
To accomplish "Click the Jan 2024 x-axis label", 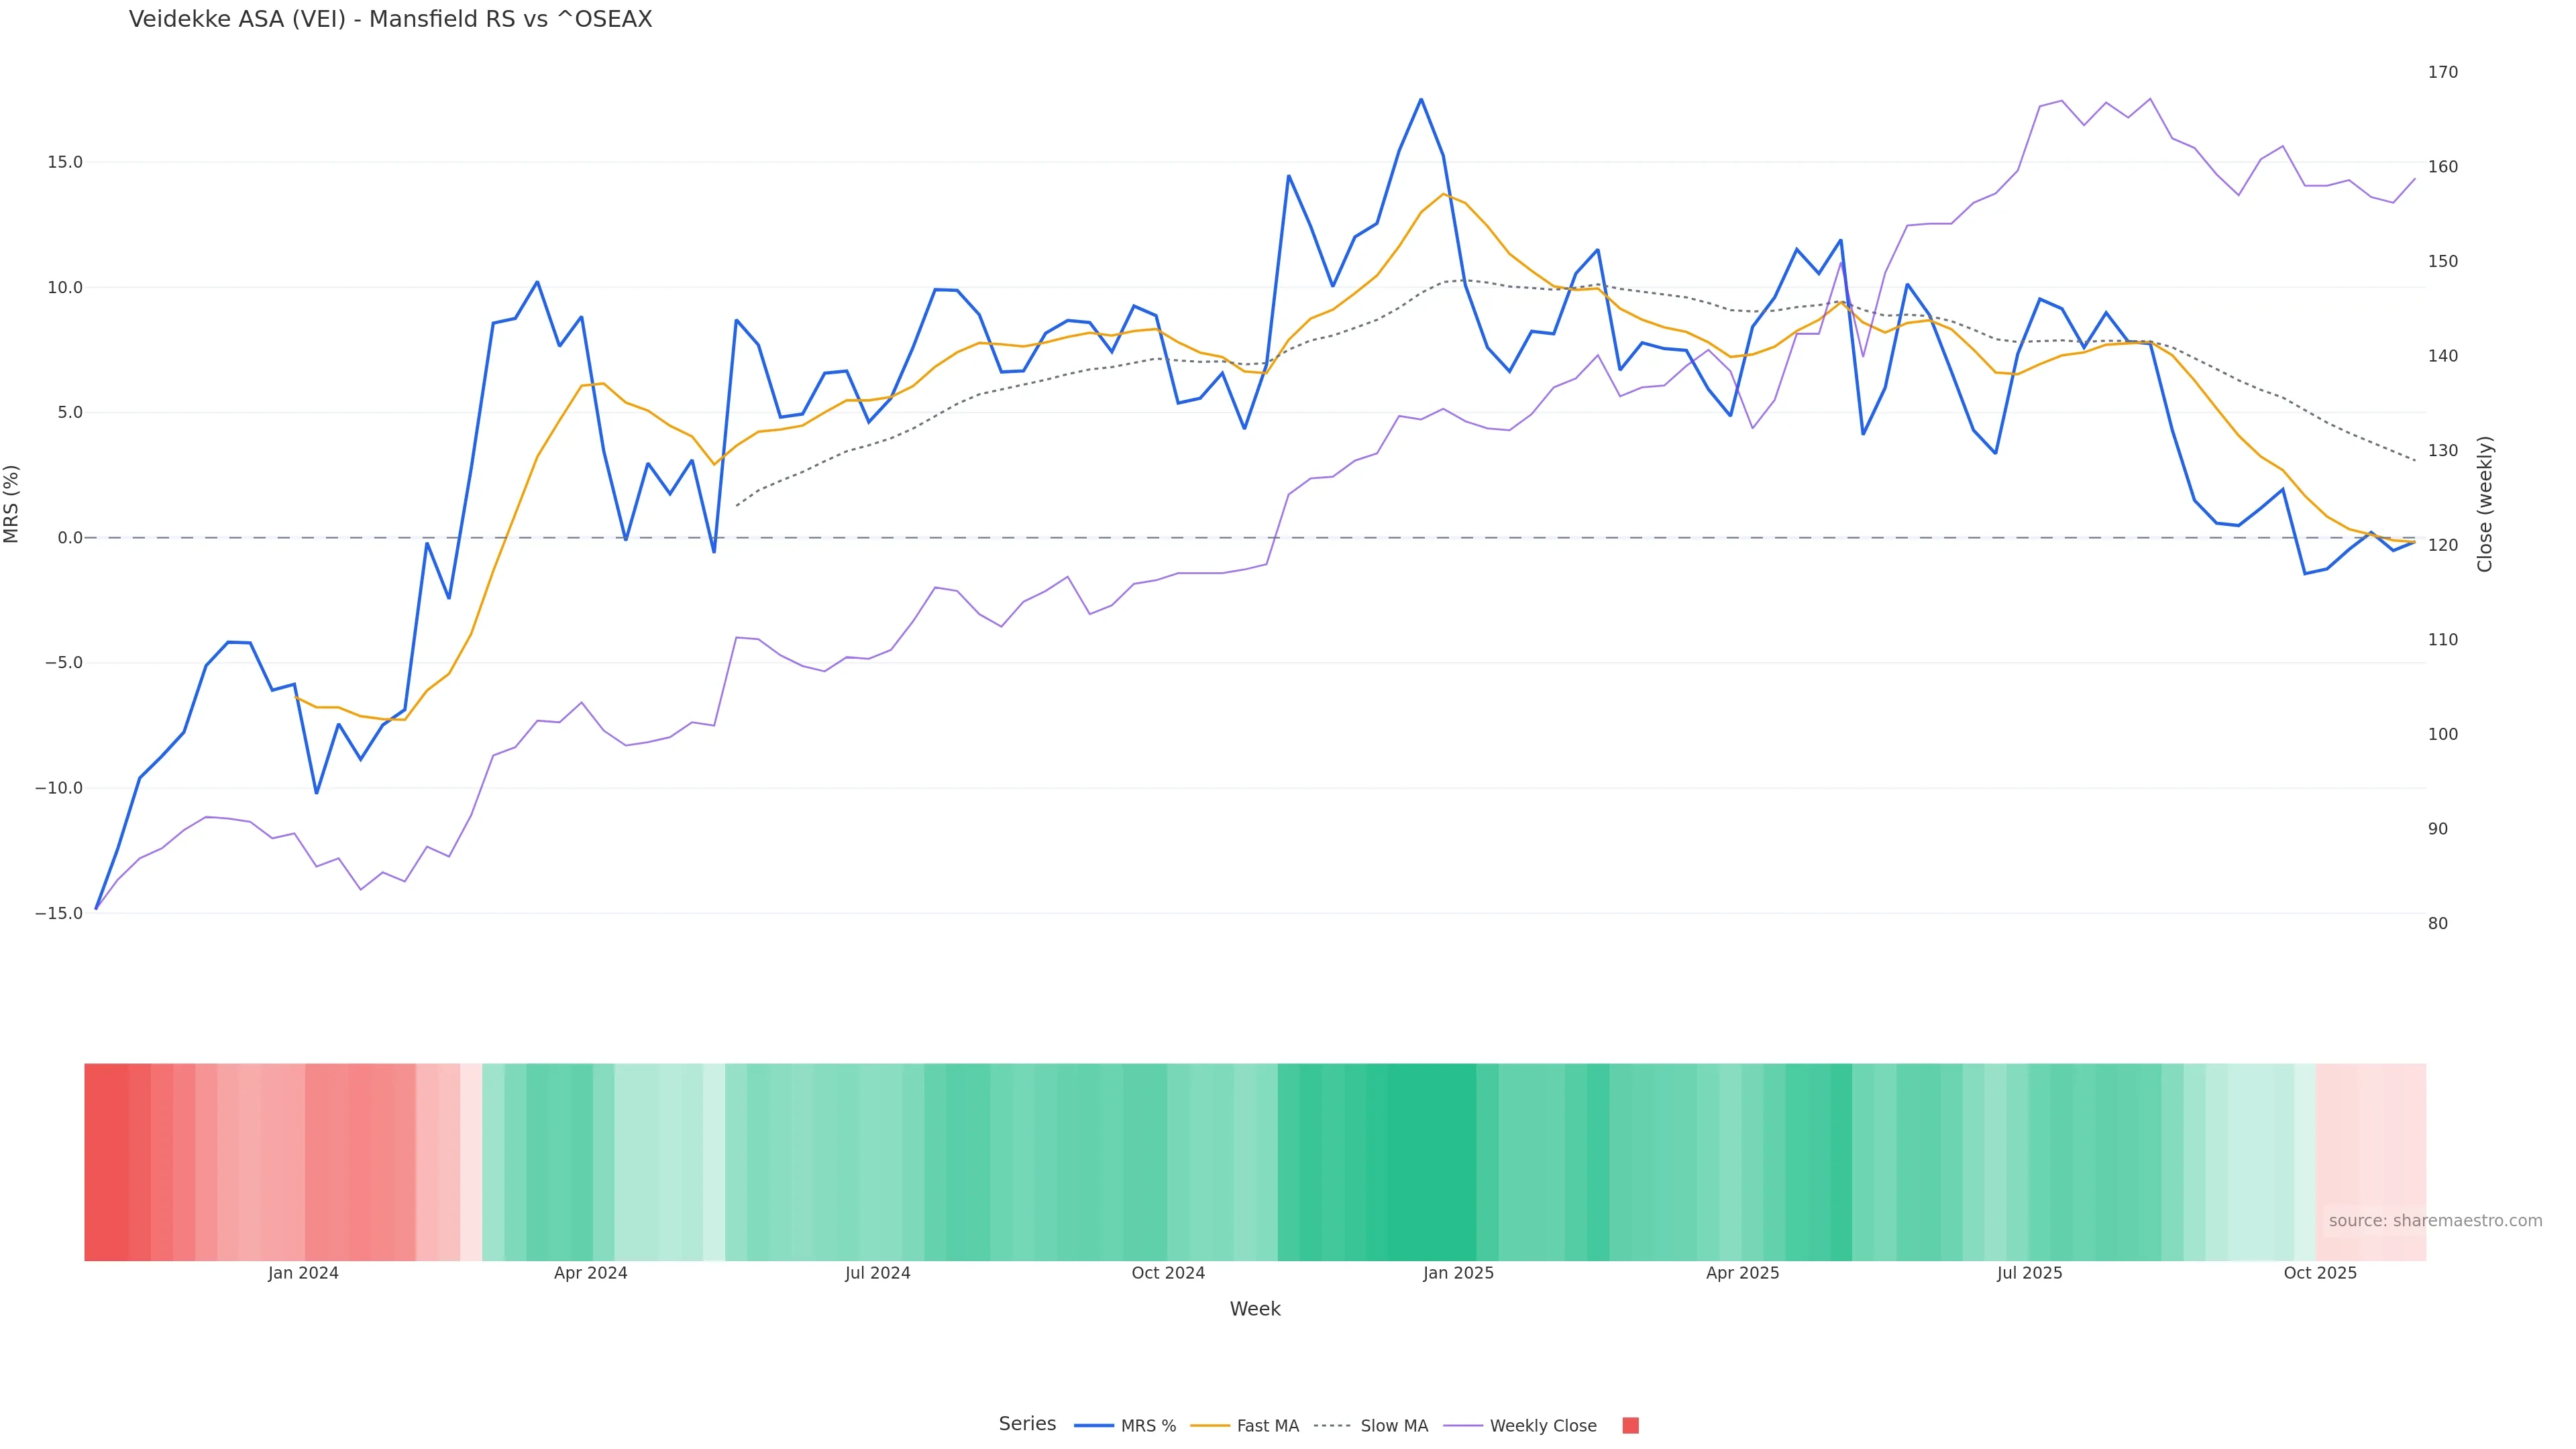I will [x=303, y=1273].
